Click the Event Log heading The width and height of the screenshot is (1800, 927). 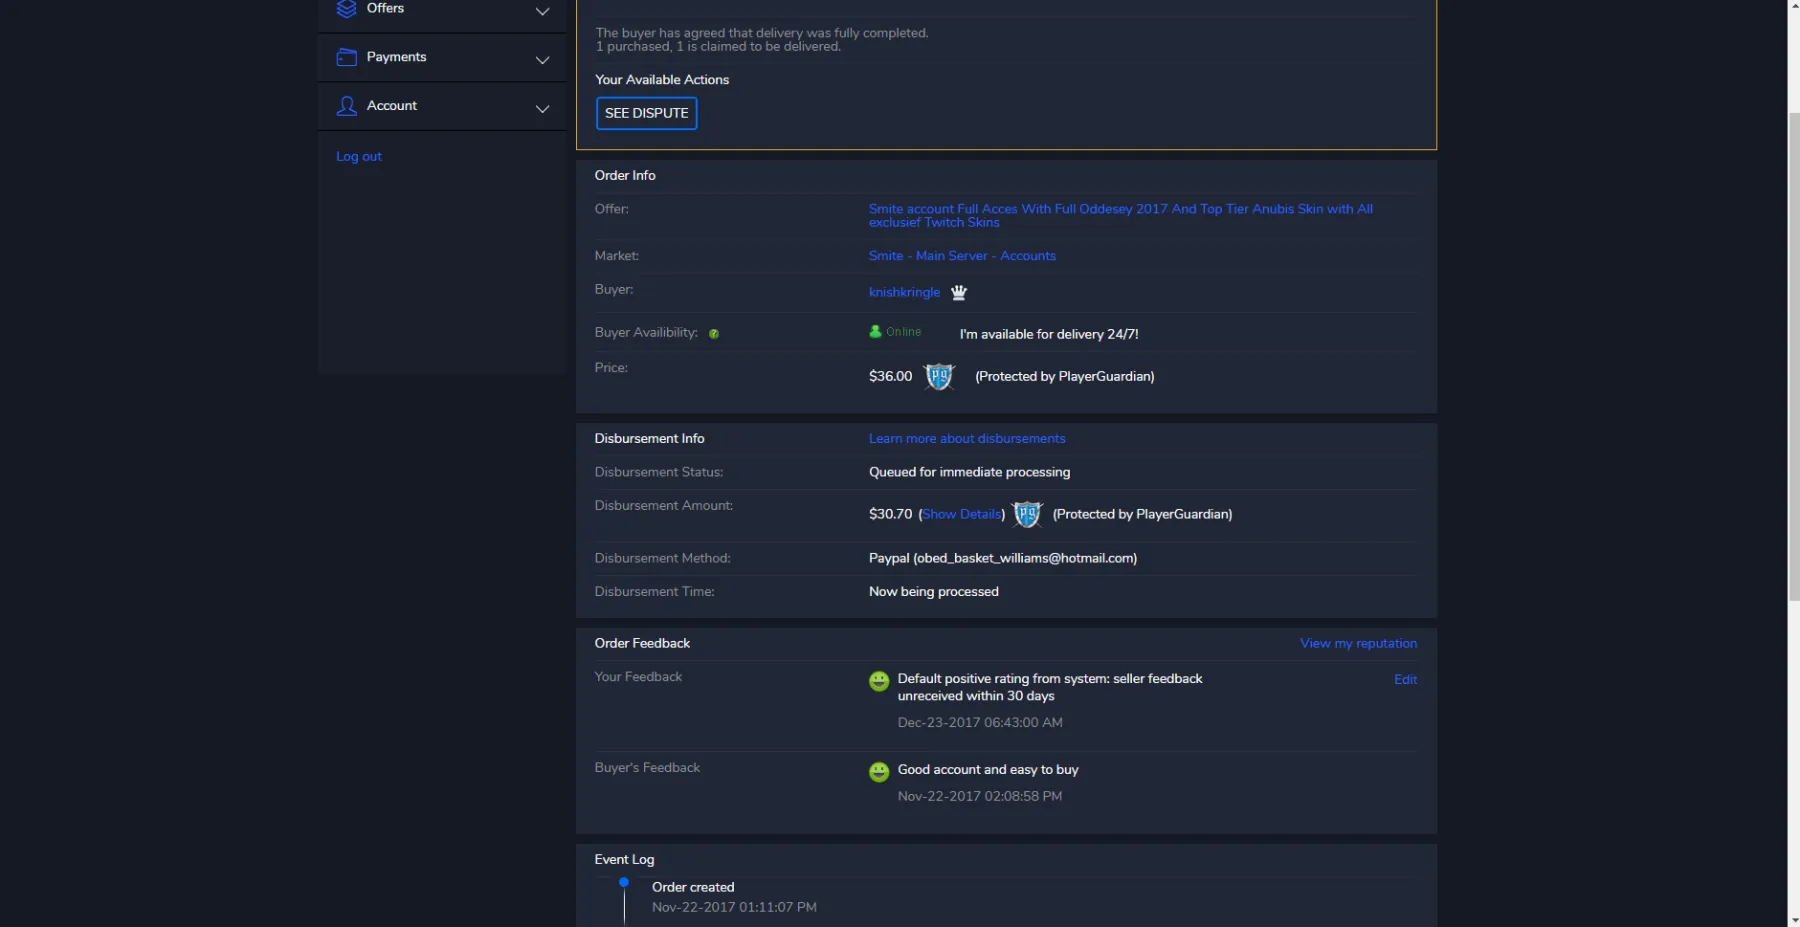624,860
